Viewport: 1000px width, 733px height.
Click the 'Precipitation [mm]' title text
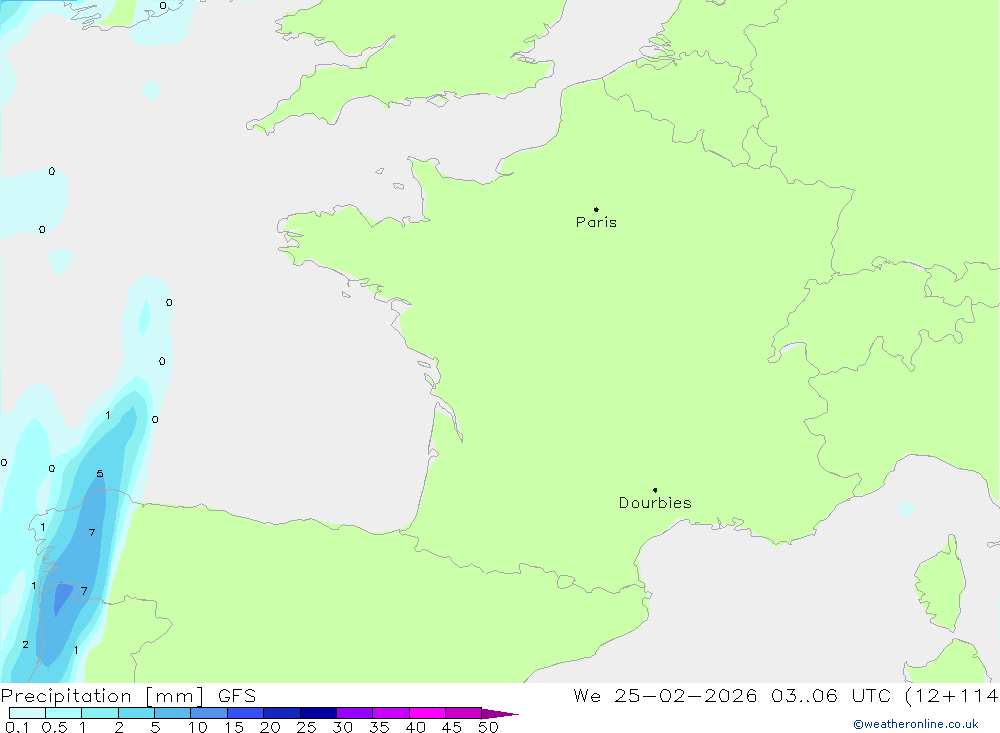point(103,696)
